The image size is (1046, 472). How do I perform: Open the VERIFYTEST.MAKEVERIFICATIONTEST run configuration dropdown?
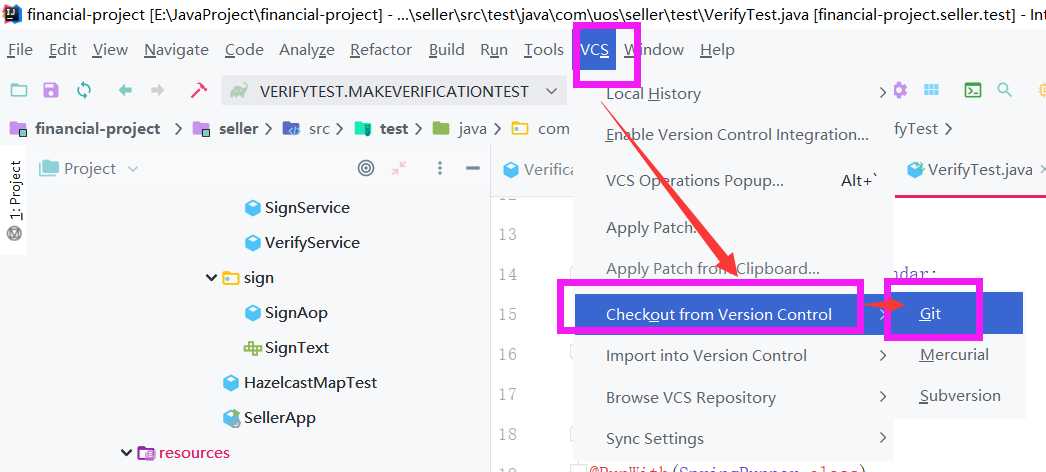click(x=394, y=91)
